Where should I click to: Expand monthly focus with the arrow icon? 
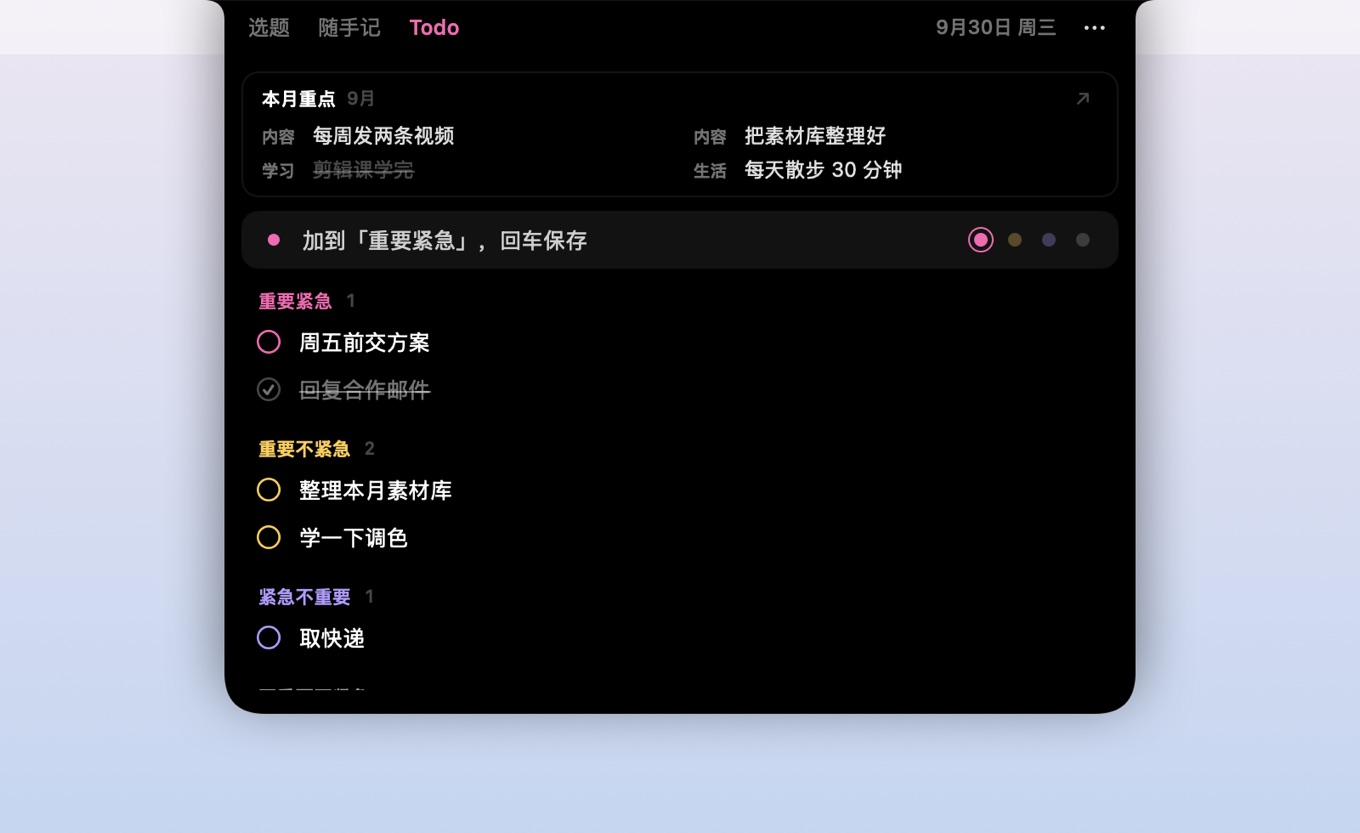pyautogui.click(x=1082, y=99)
